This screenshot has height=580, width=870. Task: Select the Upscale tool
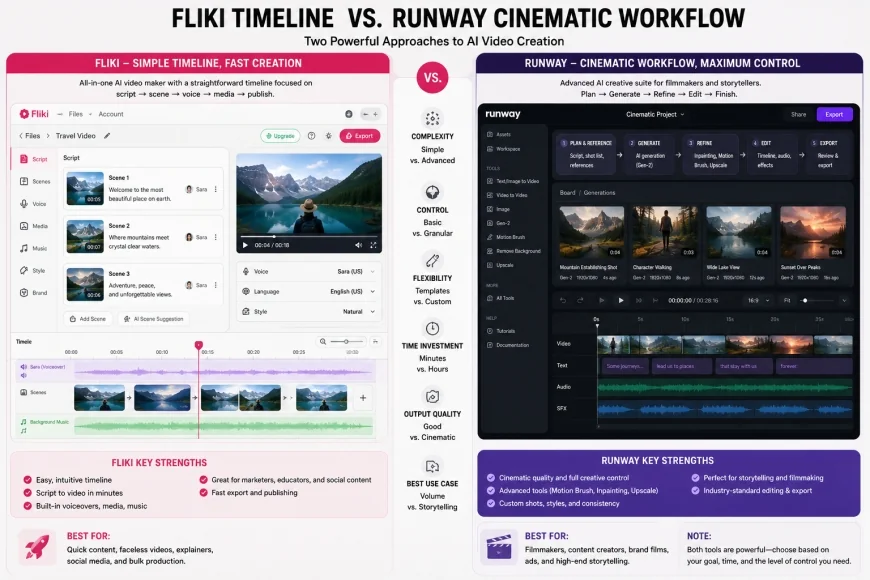click(x=500, y=265)
